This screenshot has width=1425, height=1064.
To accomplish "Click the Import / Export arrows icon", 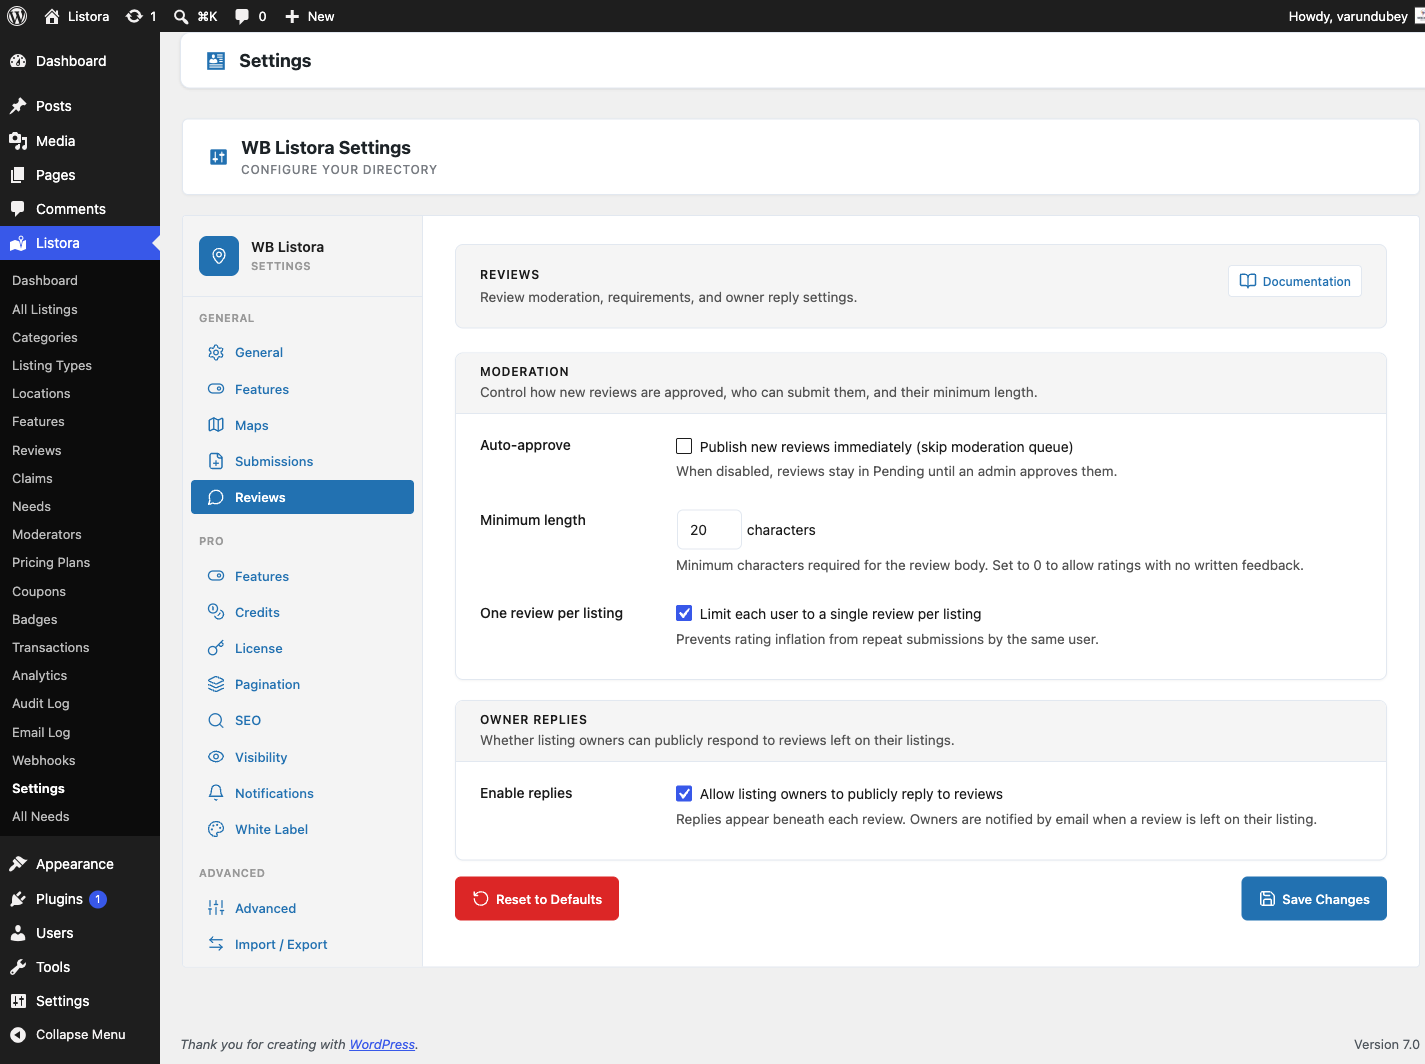I will (x=216, y=944).
